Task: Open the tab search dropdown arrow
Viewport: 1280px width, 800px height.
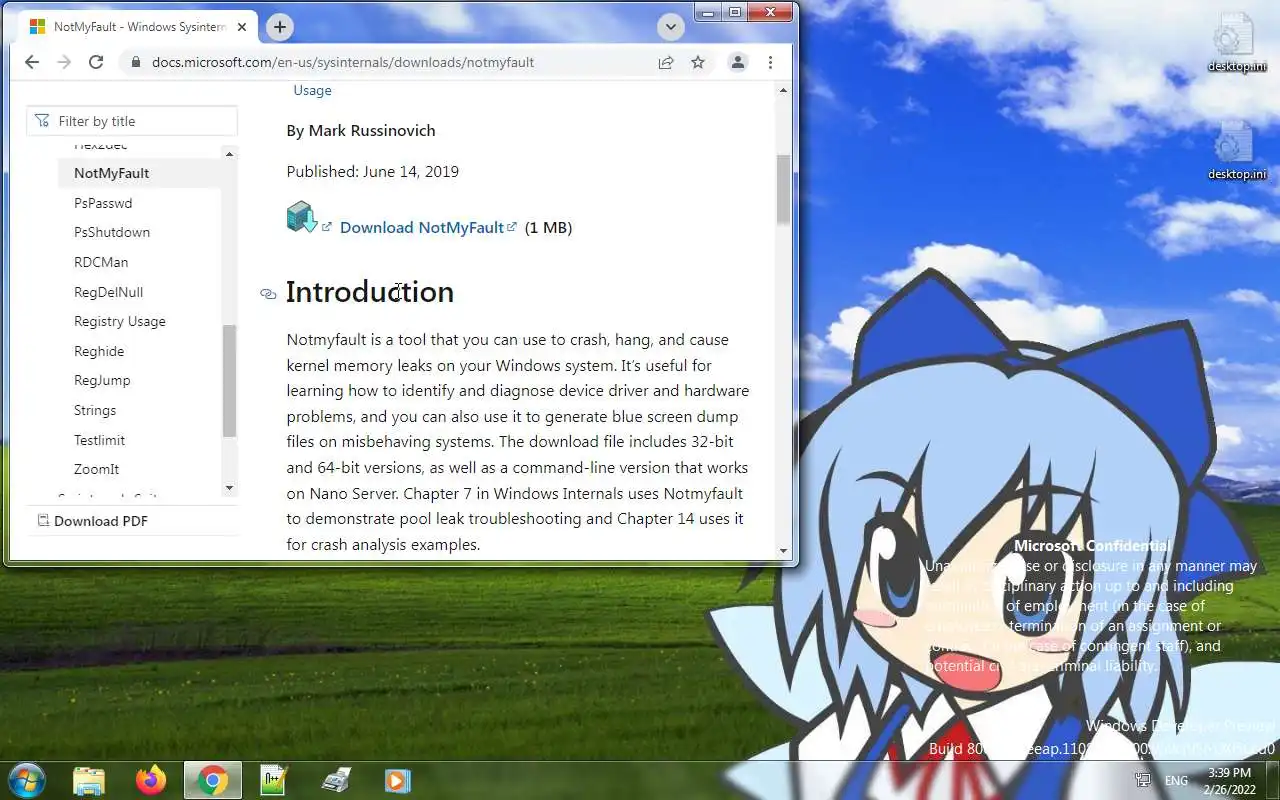Action: (671, 27)
